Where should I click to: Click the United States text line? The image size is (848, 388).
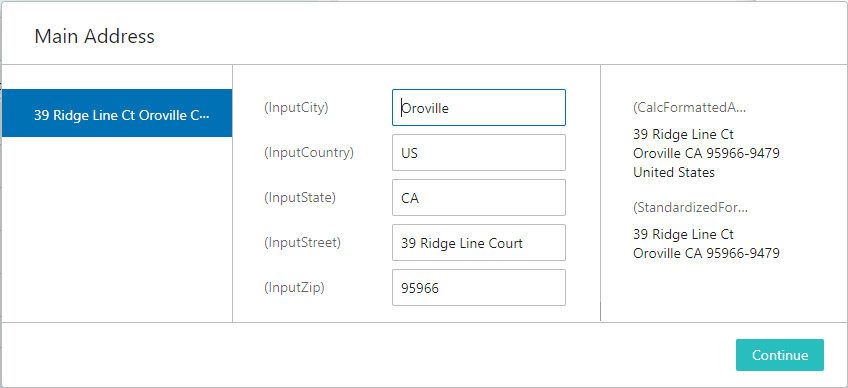click(x=674, y=173)
